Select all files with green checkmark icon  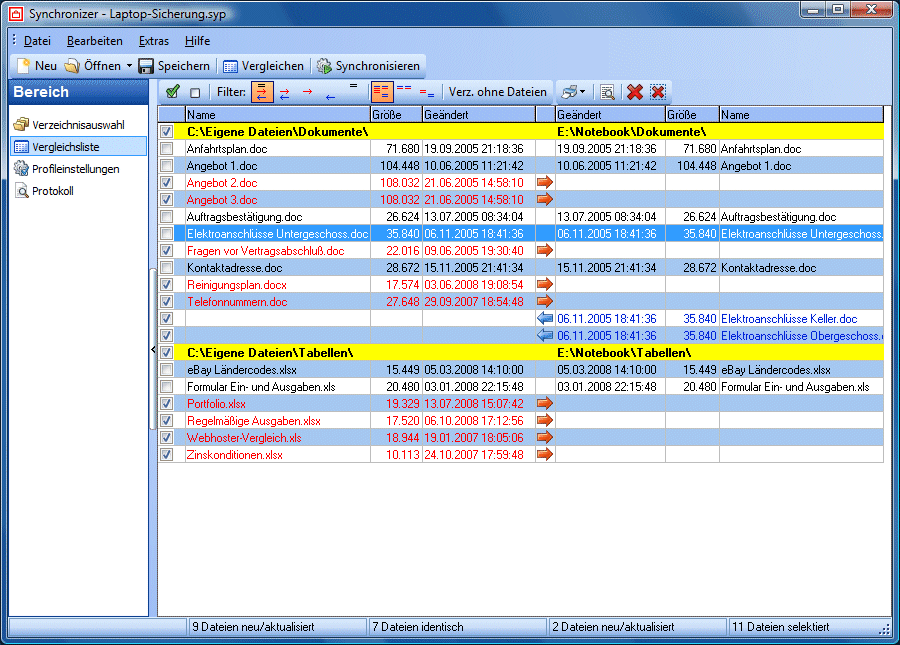click(x=172, y=92)
